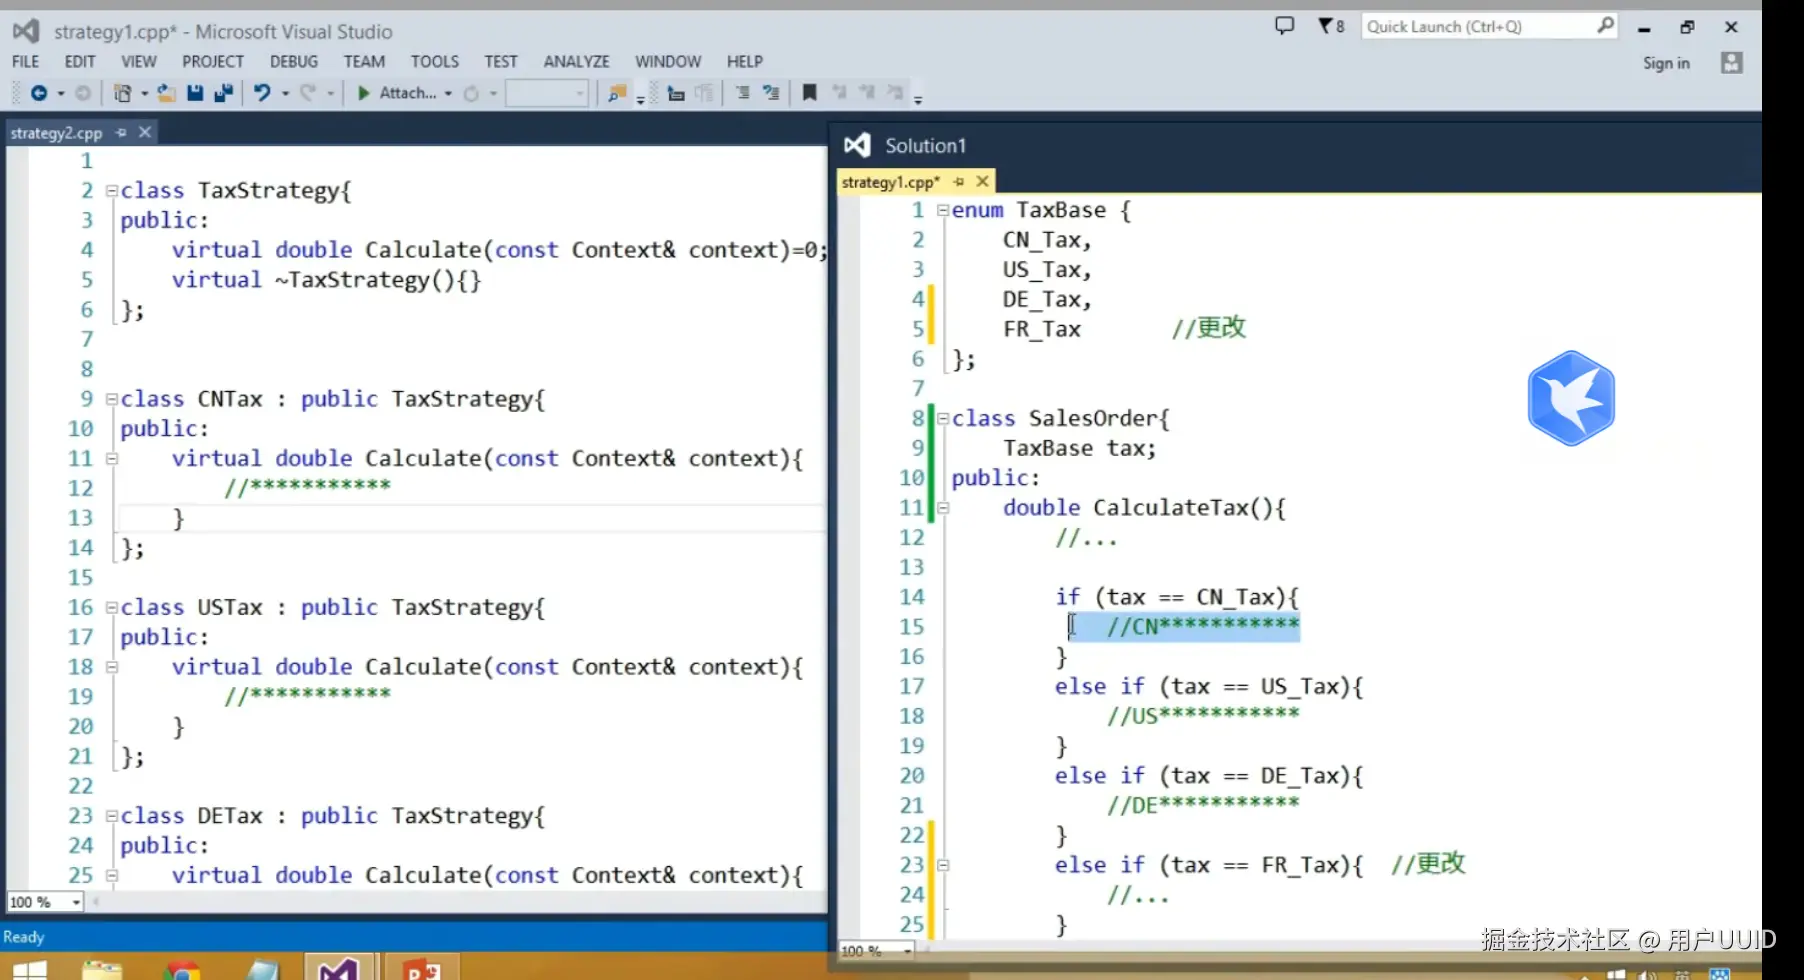Viewport: 1804px width, 980px height.
Task: Place cursor on the FR_Tax enum line
Action: tap(1042, 329)
